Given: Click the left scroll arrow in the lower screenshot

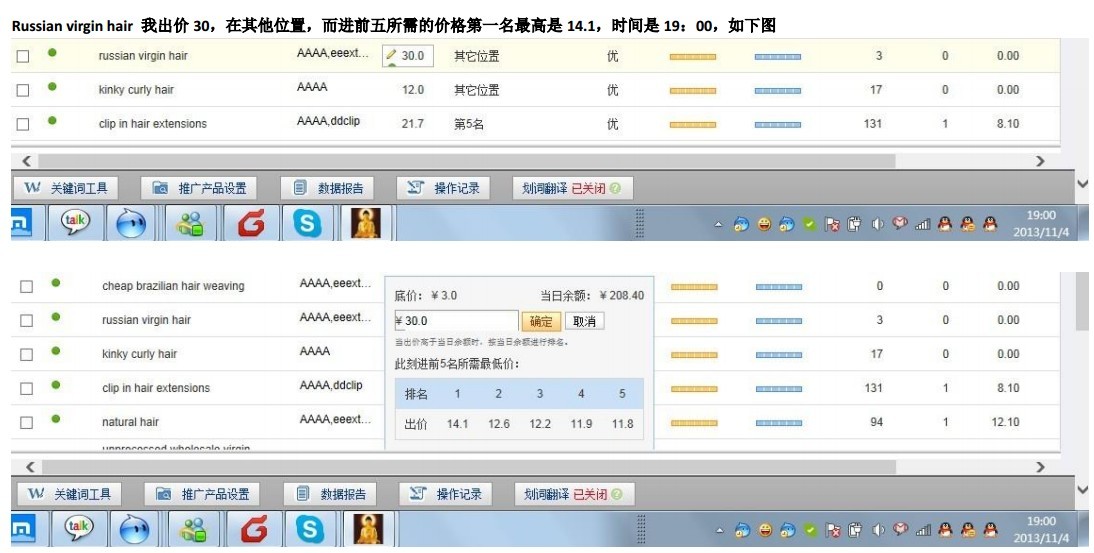Looking at the screenshot, I should click(x=29, y=467).
